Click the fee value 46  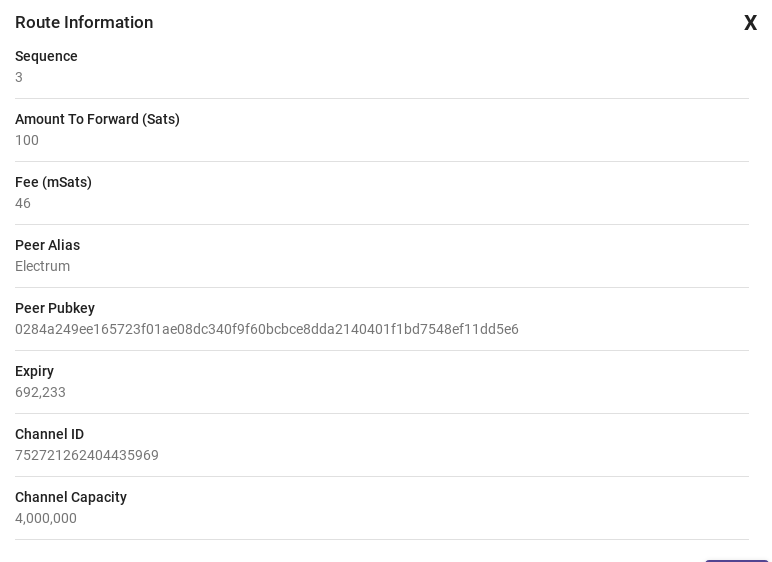23,203
